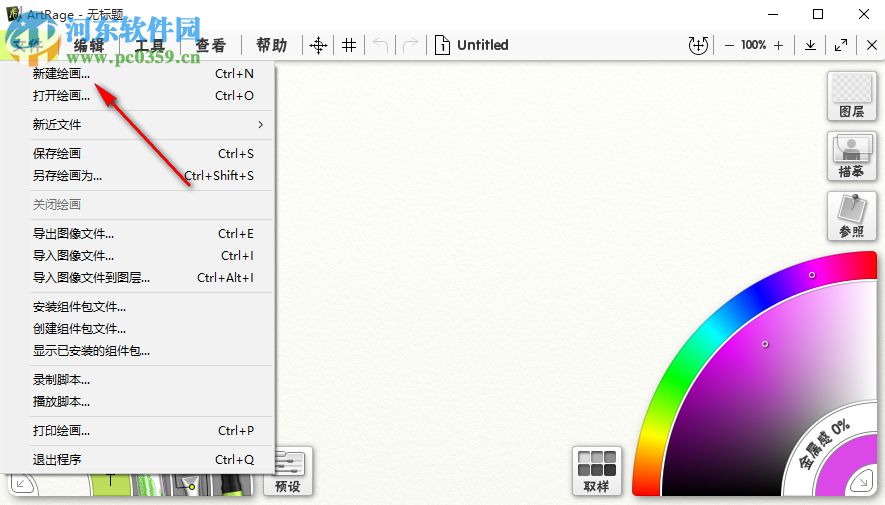Select 保存绘画 menu item
Viewport: 885px width, 505px height.
point(138,153)
